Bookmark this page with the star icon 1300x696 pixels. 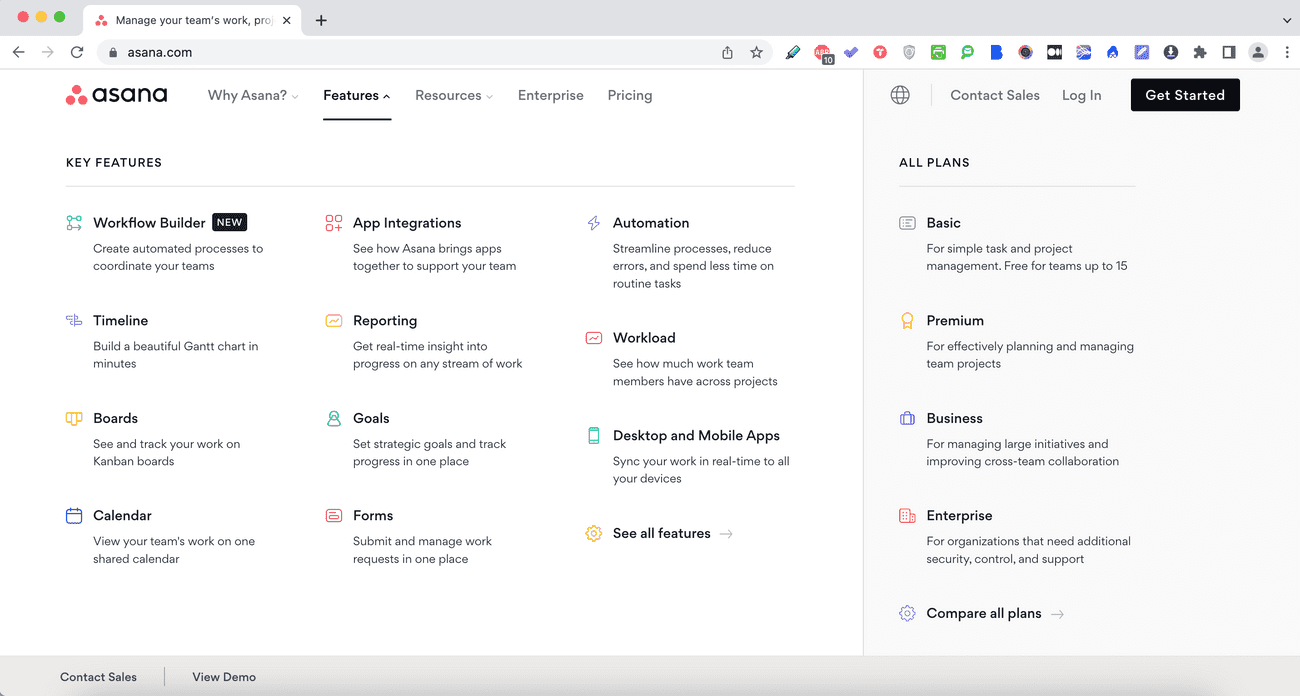pos(757,52)
